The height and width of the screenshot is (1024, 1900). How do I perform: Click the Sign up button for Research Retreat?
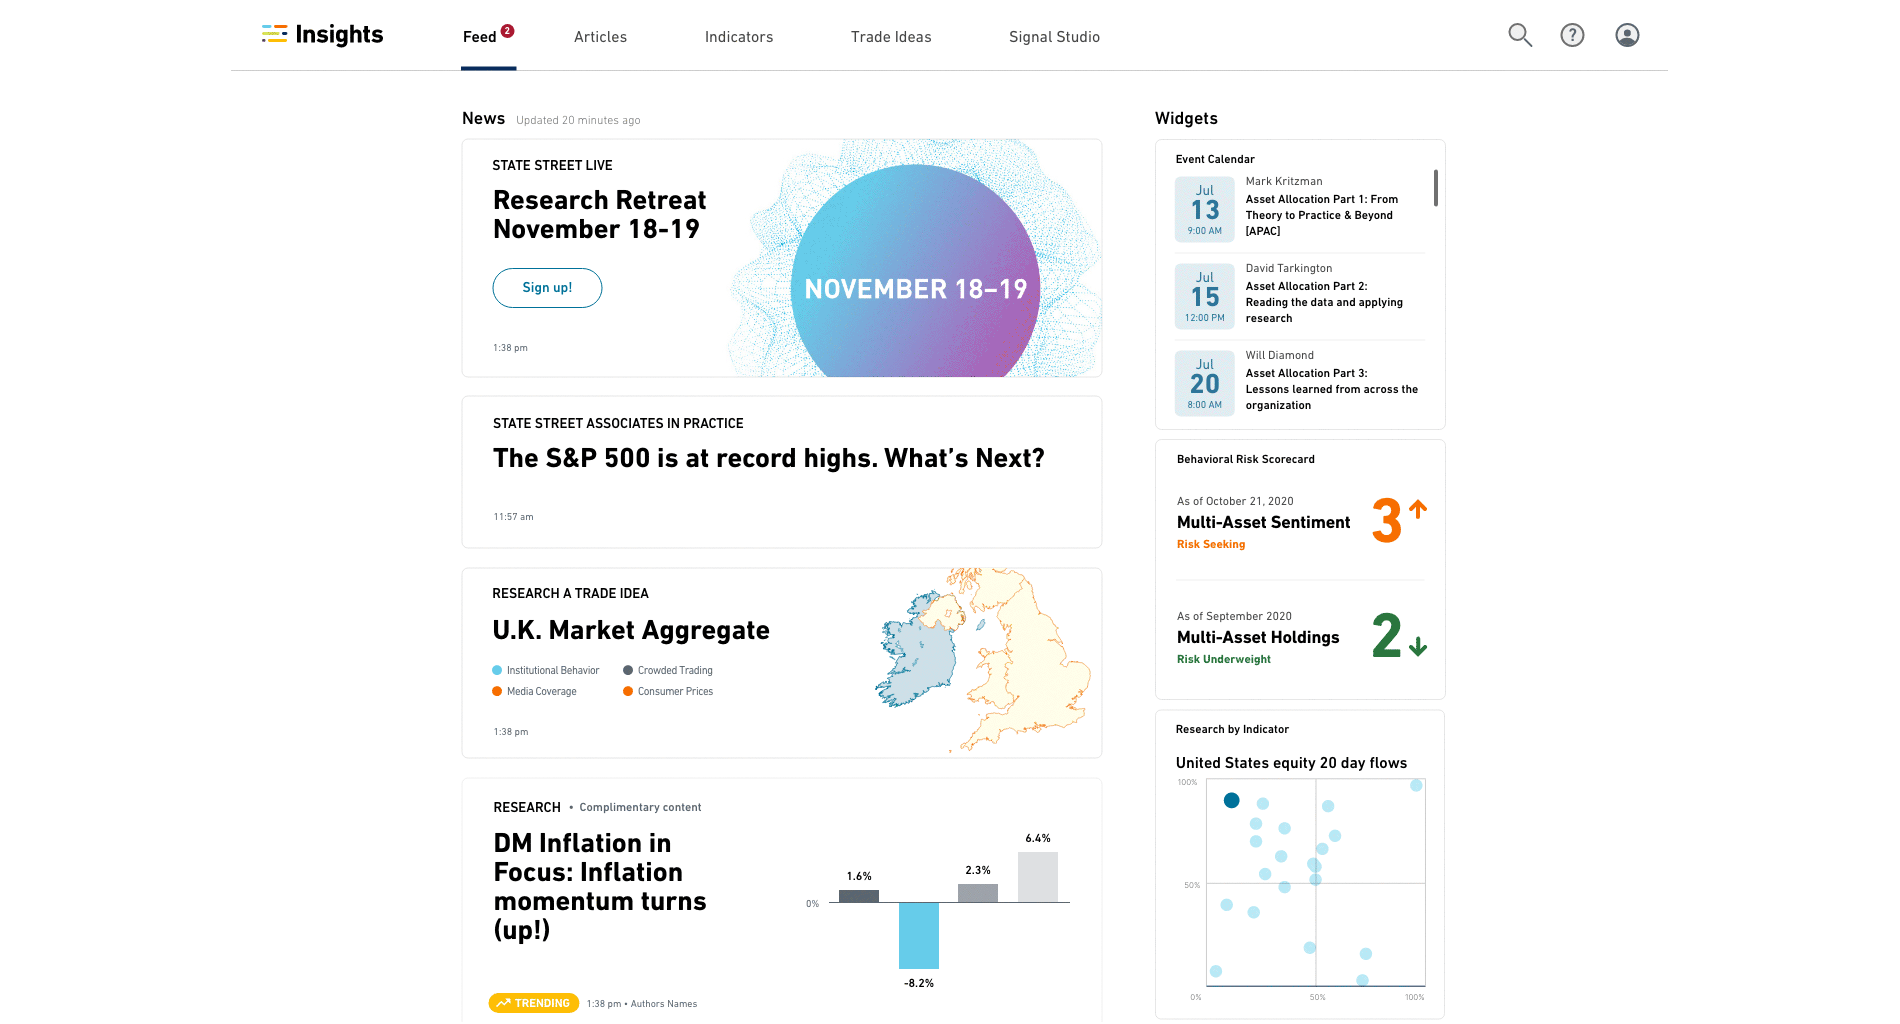pyautogui.click(x=547, y=287)
